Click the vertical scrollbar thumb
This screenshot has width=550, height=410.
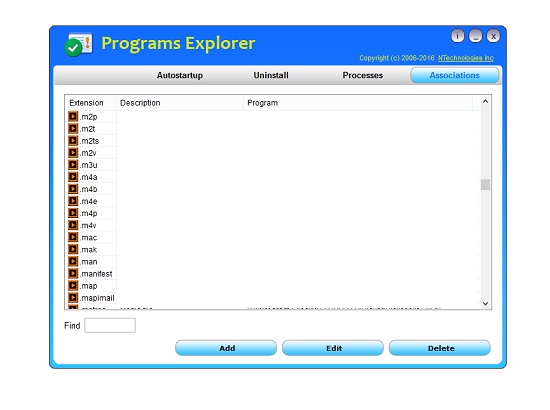(x=485, y=184)
